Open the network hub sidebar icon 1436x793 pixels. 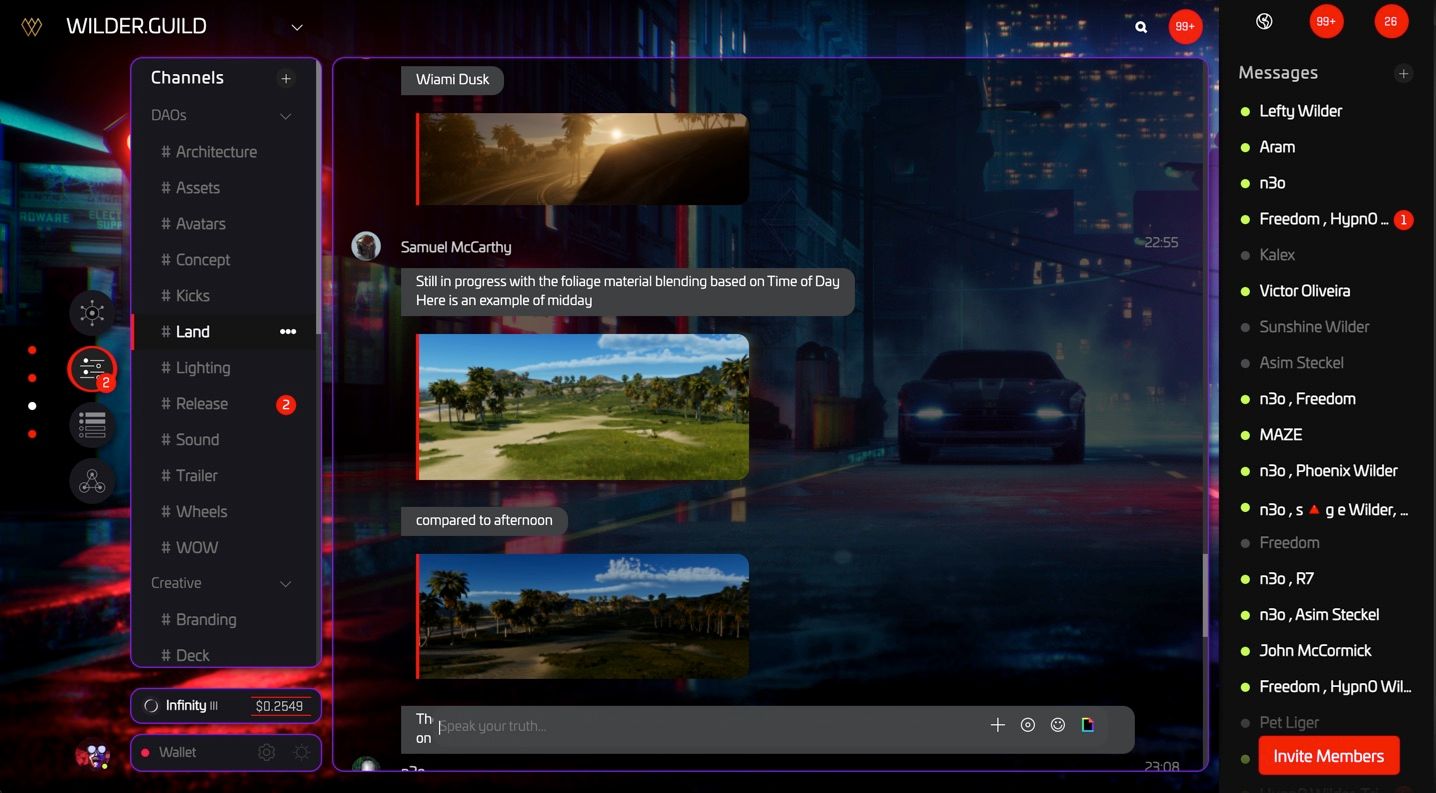(x=92, y=313)
